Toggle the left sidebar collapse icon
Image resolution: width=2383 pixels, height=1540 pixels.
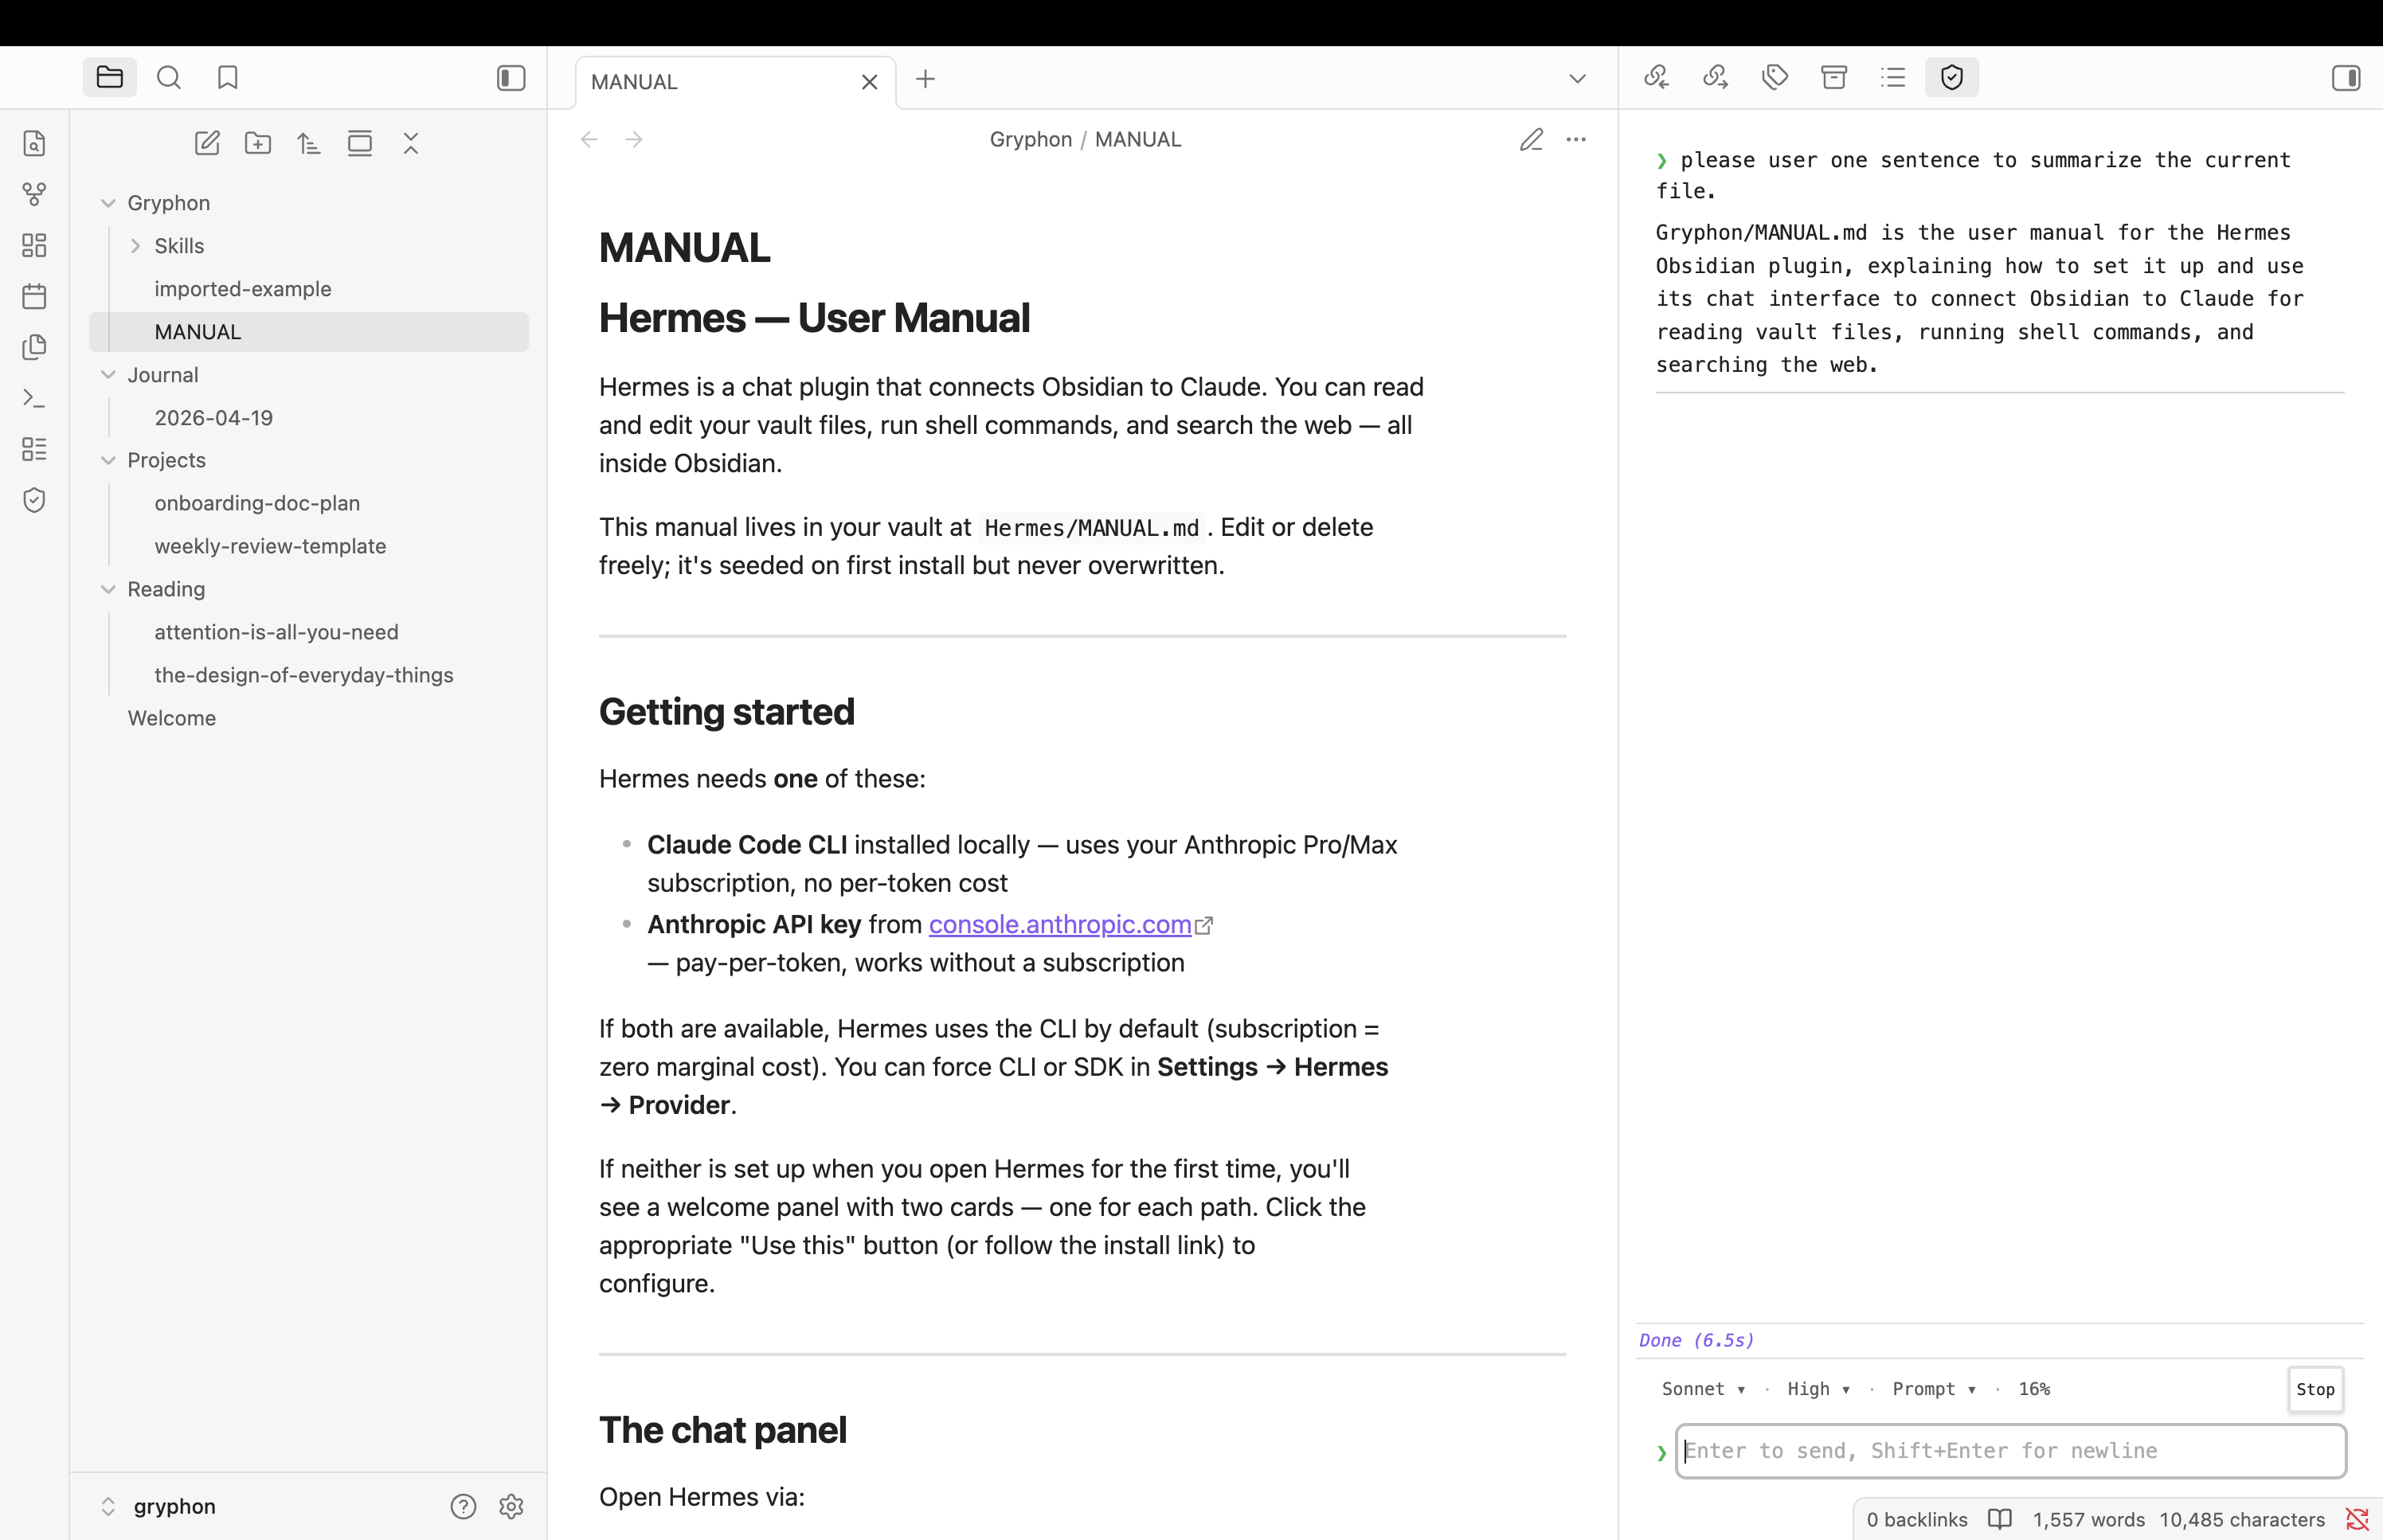[511, 78]
